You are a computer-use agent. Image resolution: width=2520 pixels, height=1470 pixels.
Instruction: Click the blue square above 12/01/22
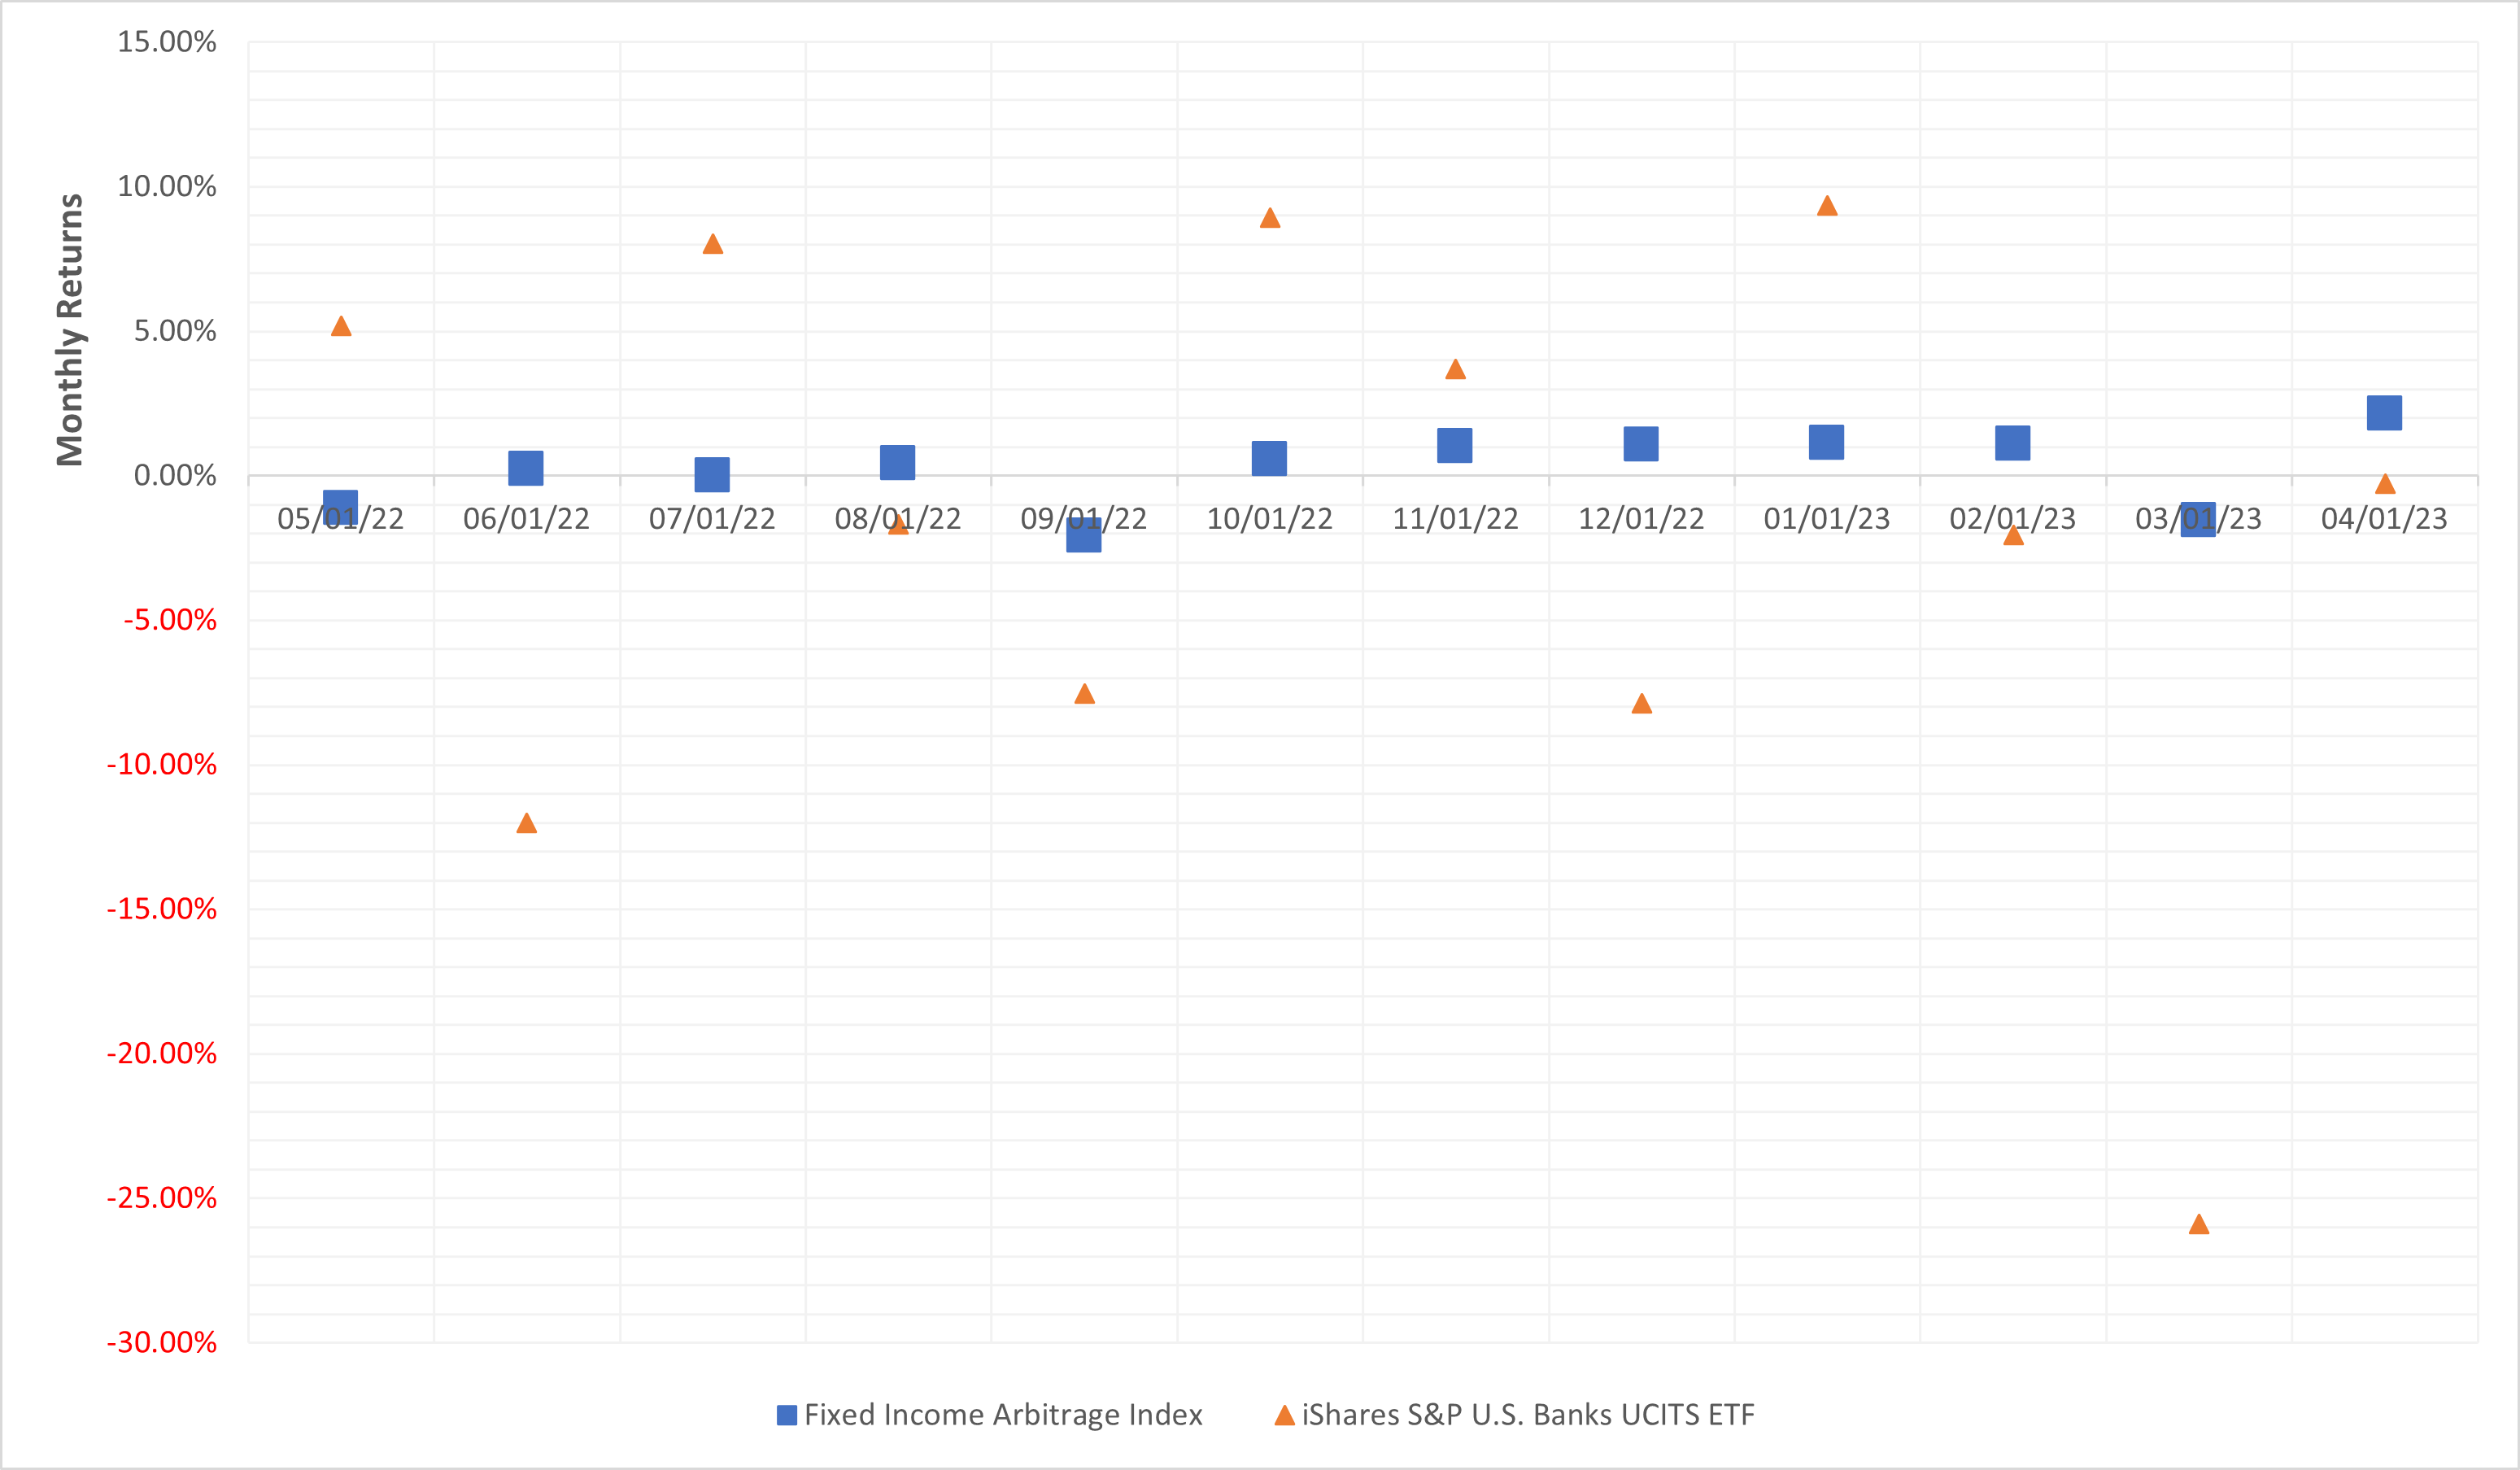click(x=1641, y=444)
